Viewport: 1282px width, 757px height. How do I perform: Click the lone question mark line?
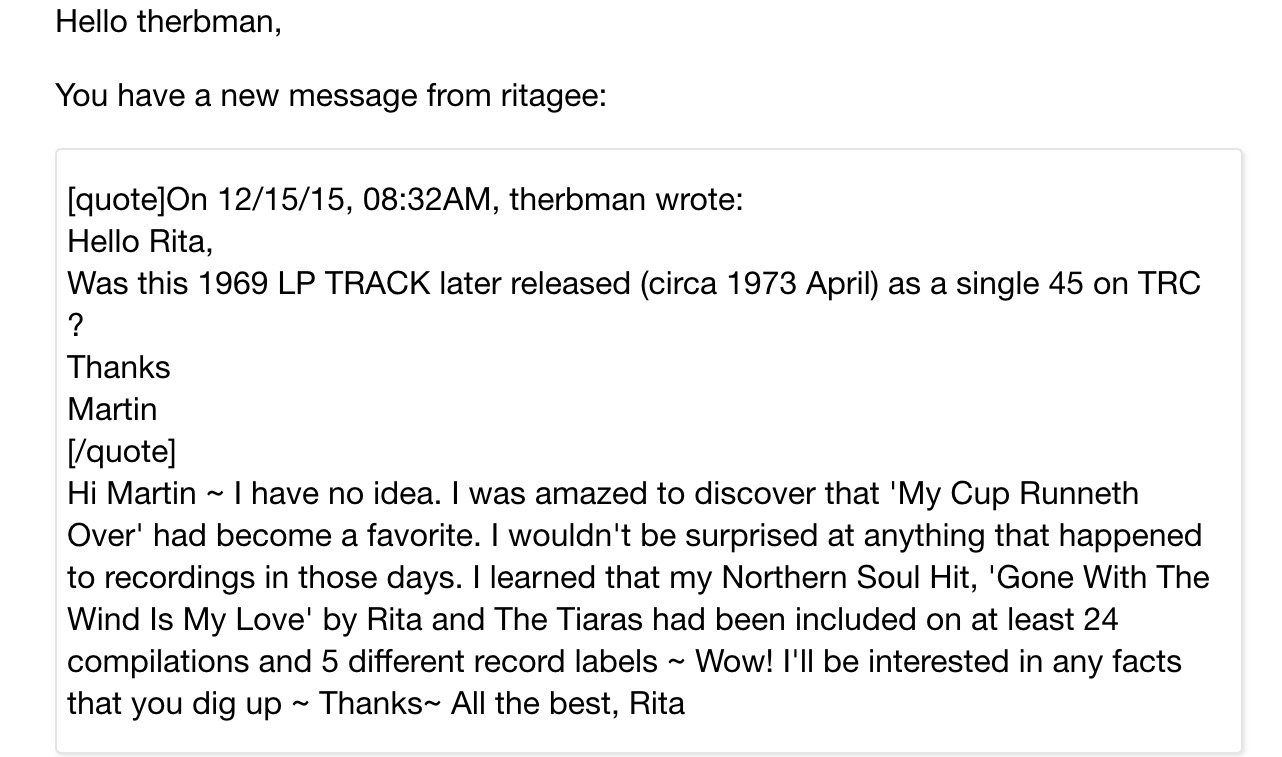click(76, 325)
